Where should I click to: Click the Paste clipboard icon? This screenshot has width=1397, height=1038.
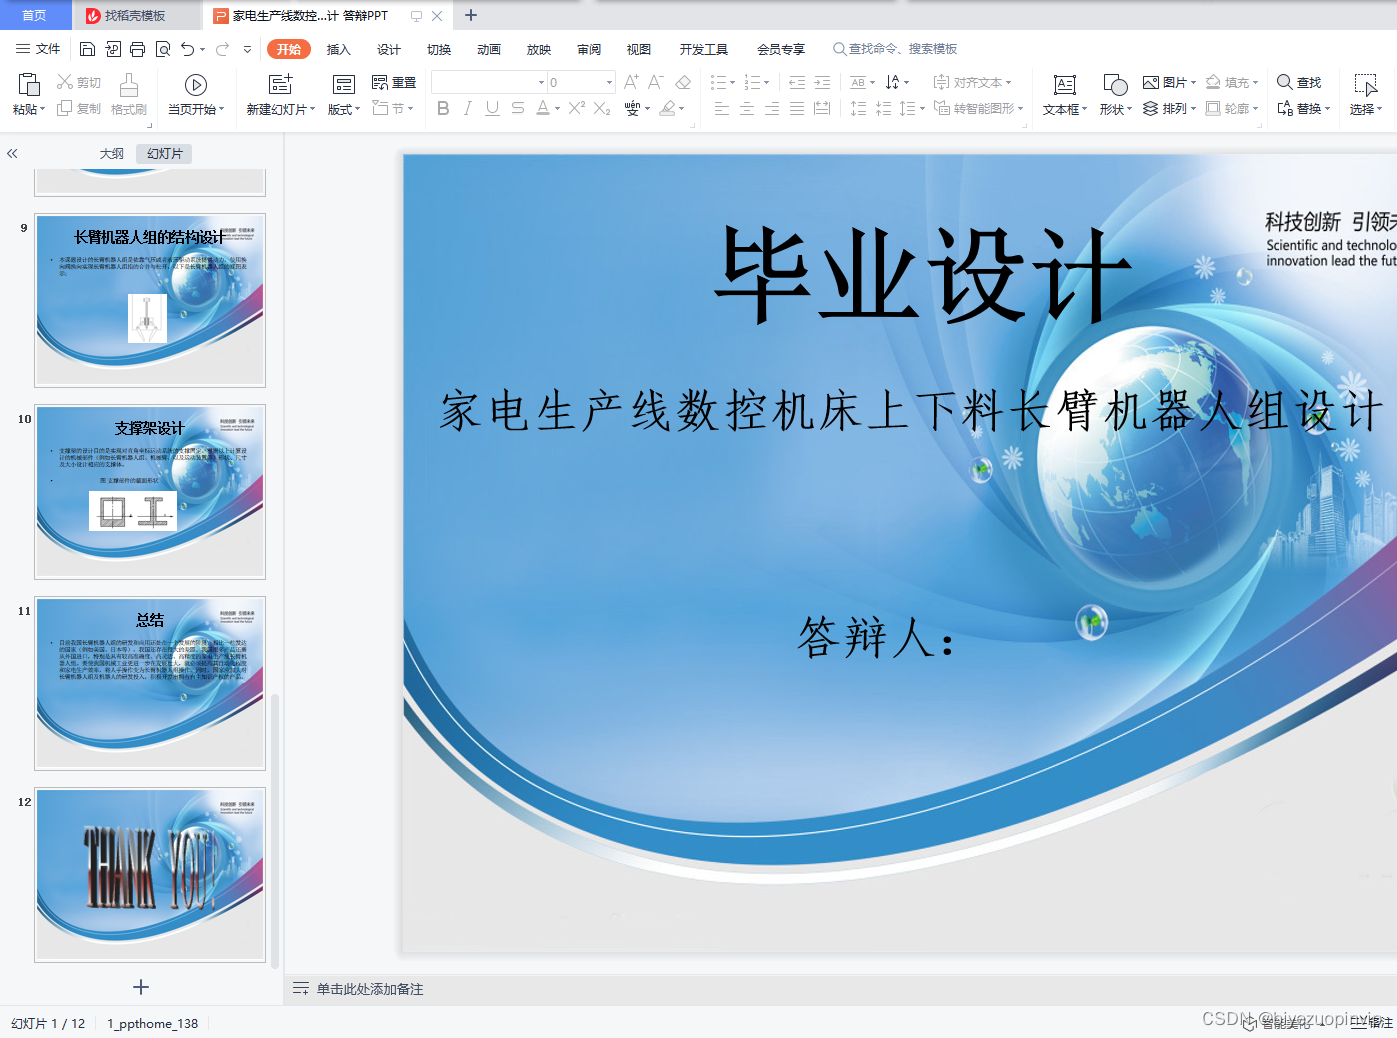[29, 84]
